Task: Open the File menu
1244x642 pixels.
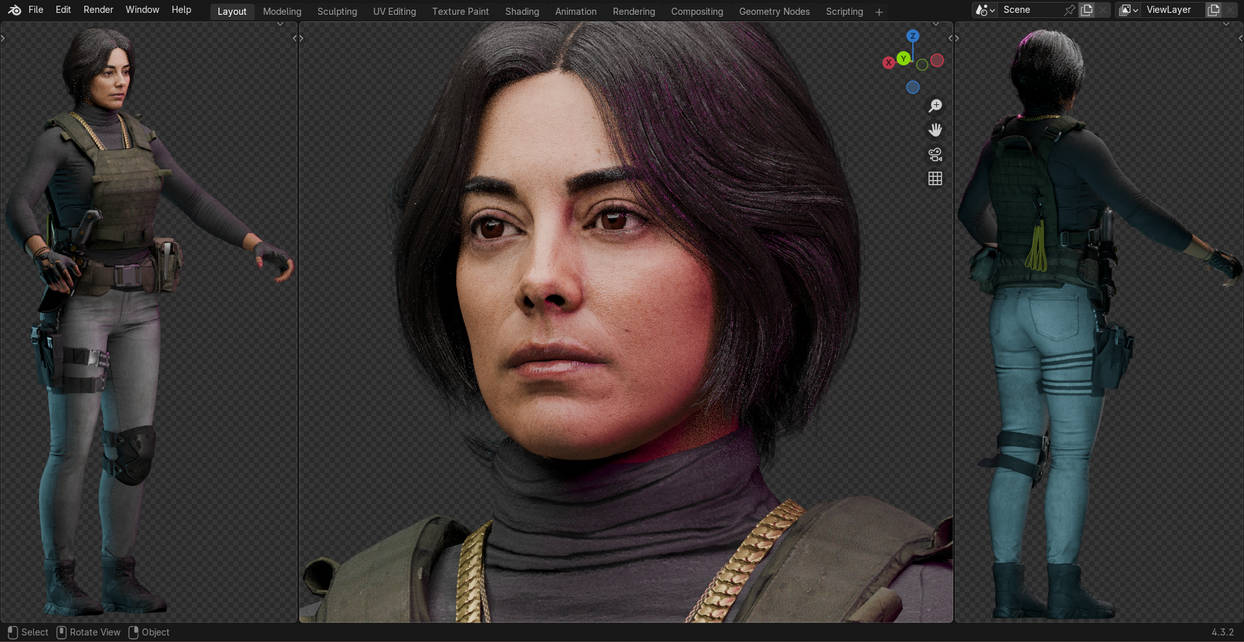Action: (36, 10)
